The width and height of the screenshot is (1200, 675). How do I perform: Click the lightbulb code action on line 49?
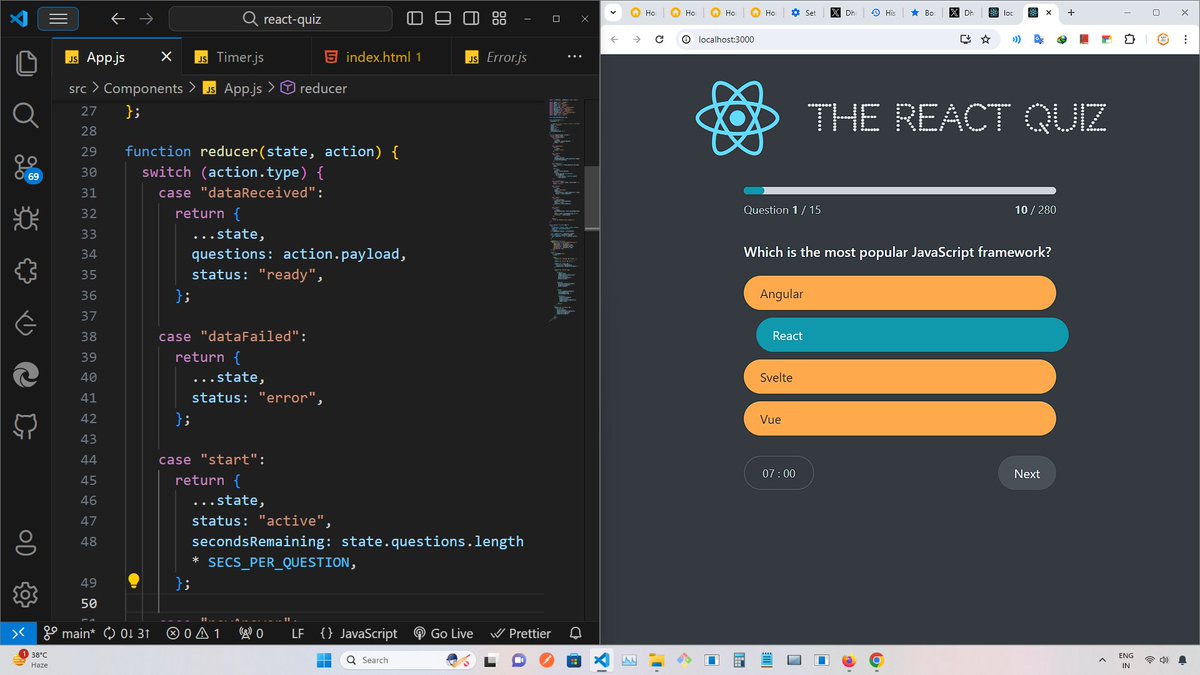tap(134, 581)
